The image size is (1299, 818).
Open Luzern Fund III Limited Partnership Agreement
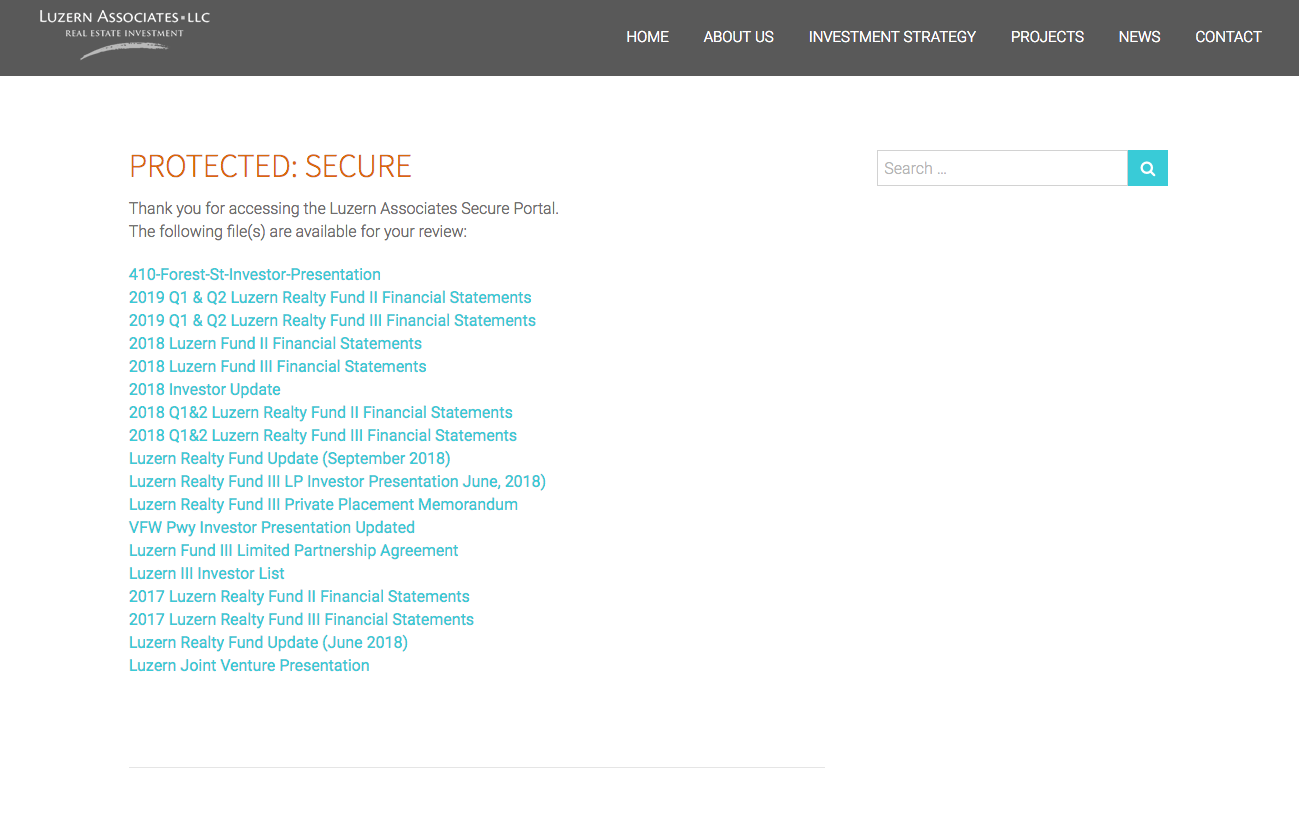coord(294,550)
